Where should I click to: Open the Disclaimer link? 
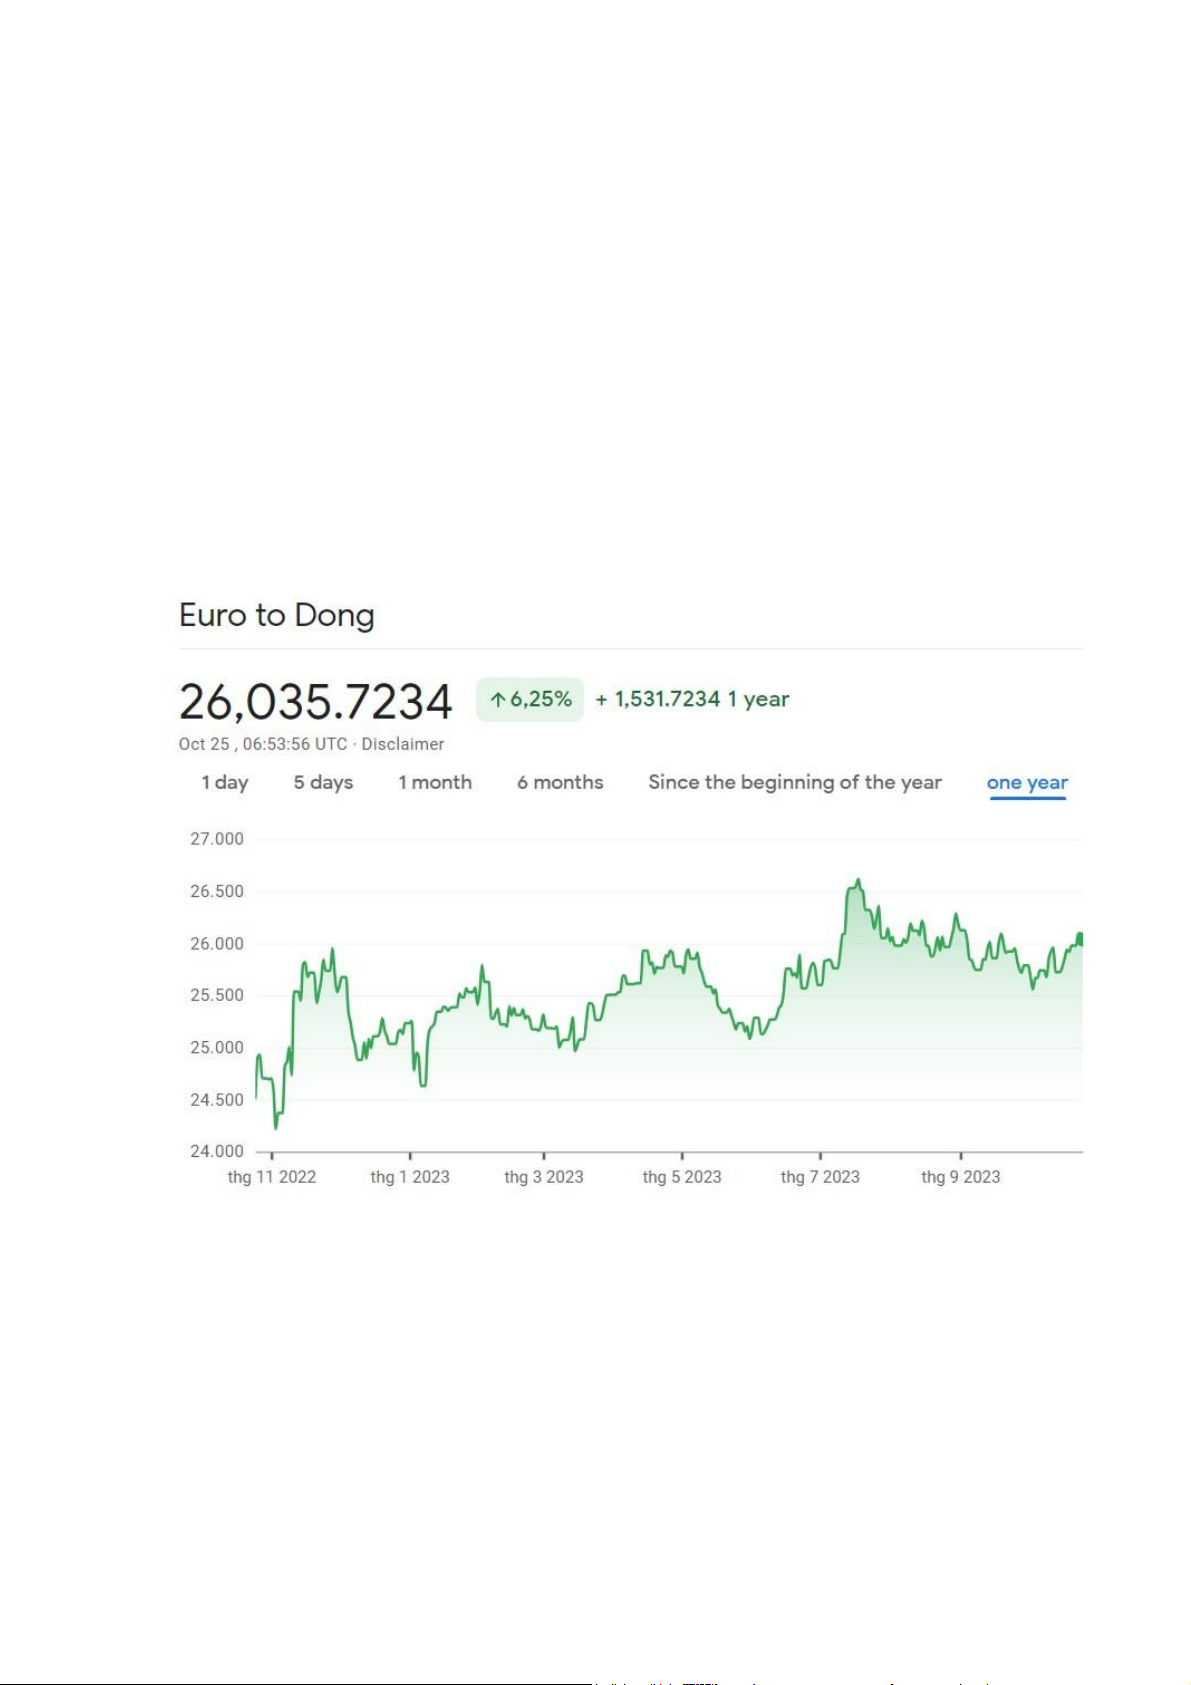click(403, 744)
